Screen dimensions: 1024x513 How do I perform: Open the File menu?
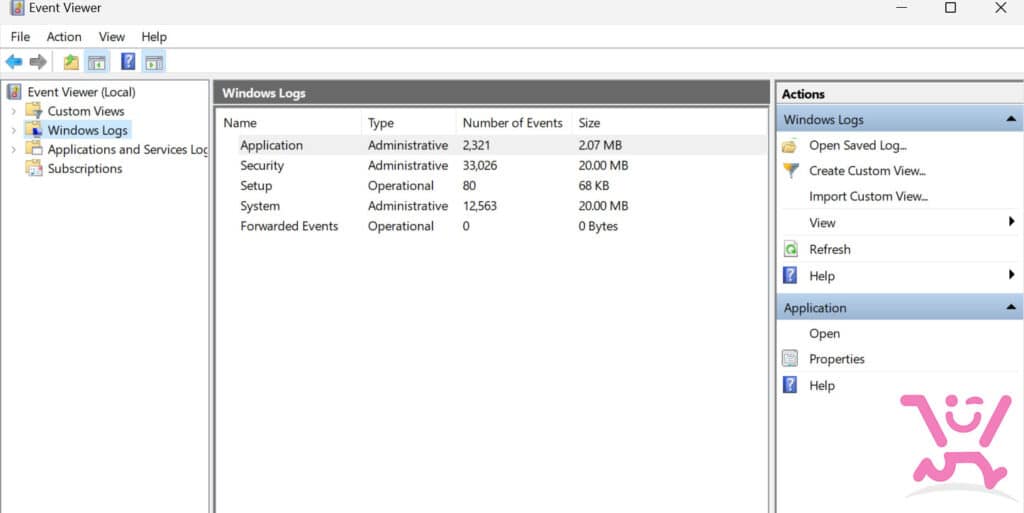coord(20,37)
